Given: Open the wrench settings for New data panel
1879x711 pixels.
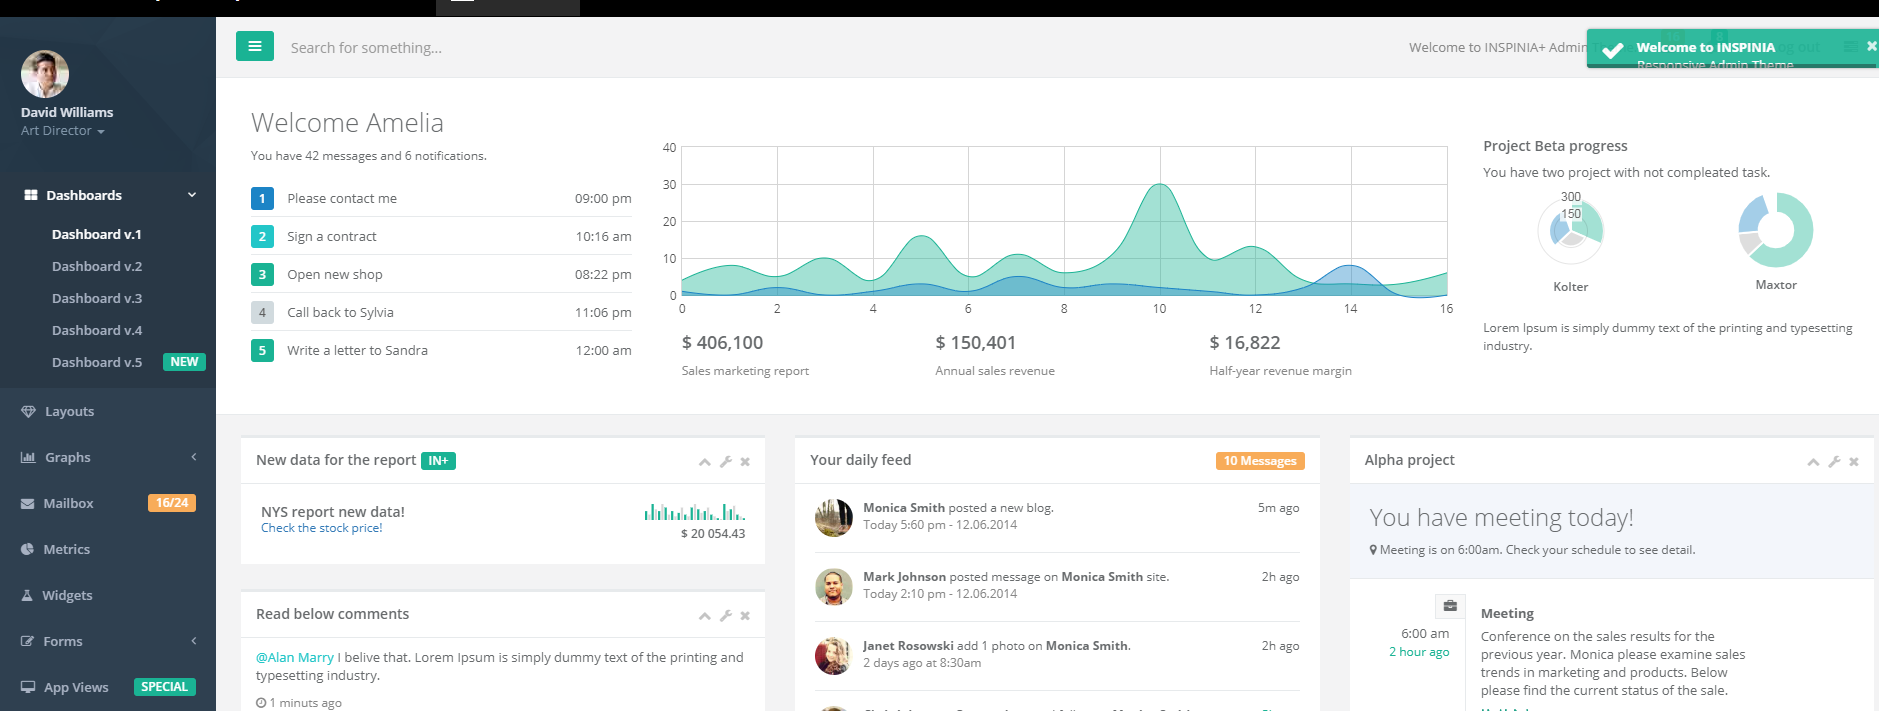Looking at the screenshot, I should [726, 462].
